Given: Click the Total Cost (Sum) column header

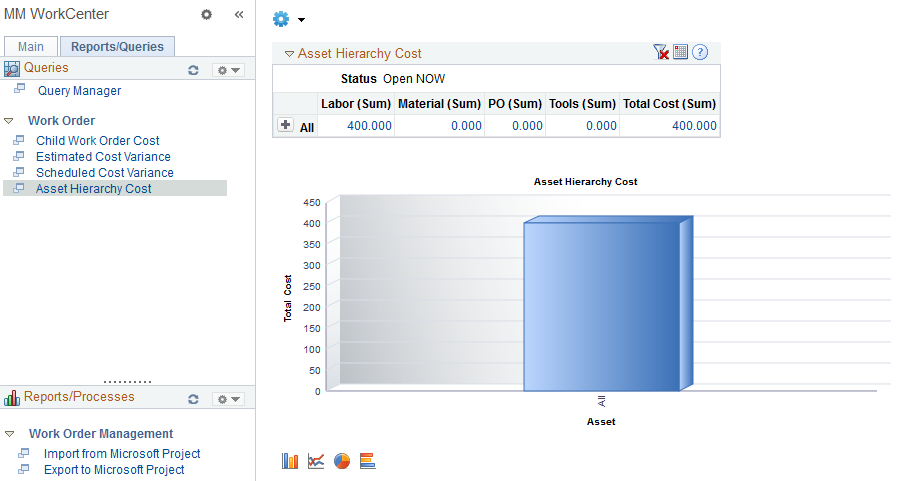Looking at the screenshot, I should pos(670,104).
